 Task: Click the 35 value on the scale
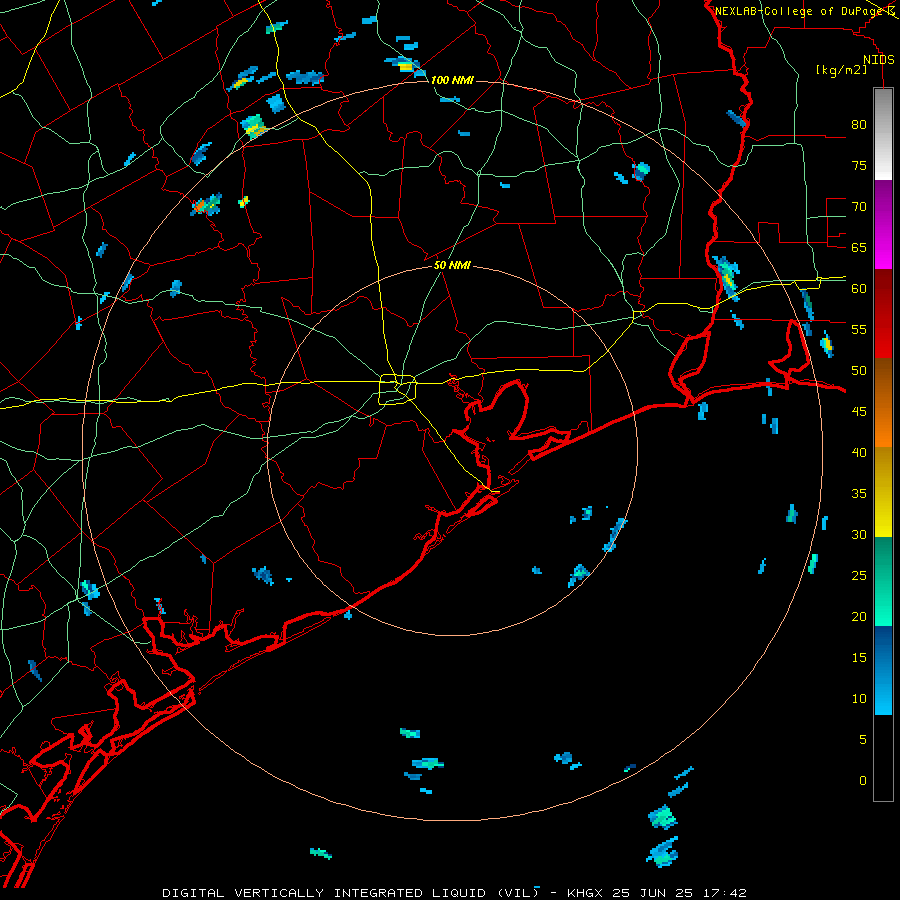point(859,494)
